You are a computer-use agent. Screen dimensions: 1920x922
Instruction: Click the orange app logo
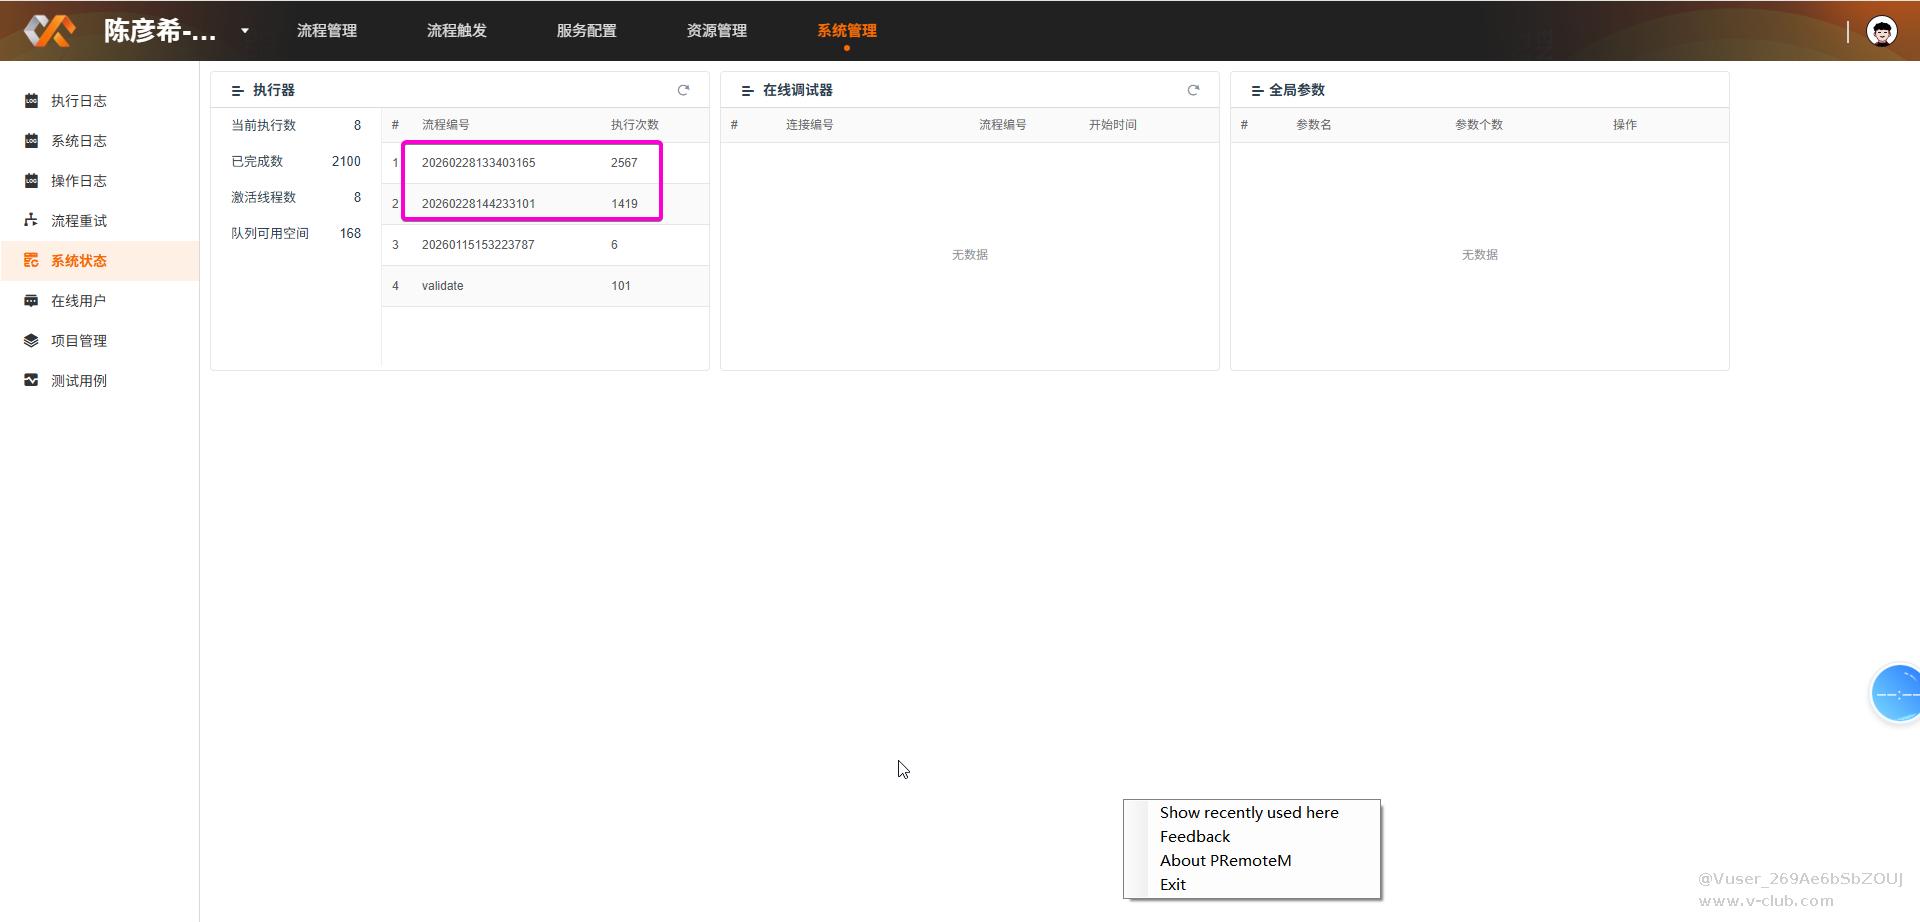[49, 31]
